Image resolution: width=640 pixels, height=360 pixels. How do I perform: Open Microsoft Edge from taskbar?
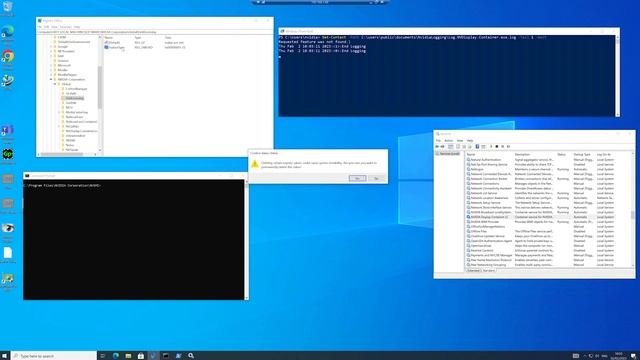click(116, 356)
